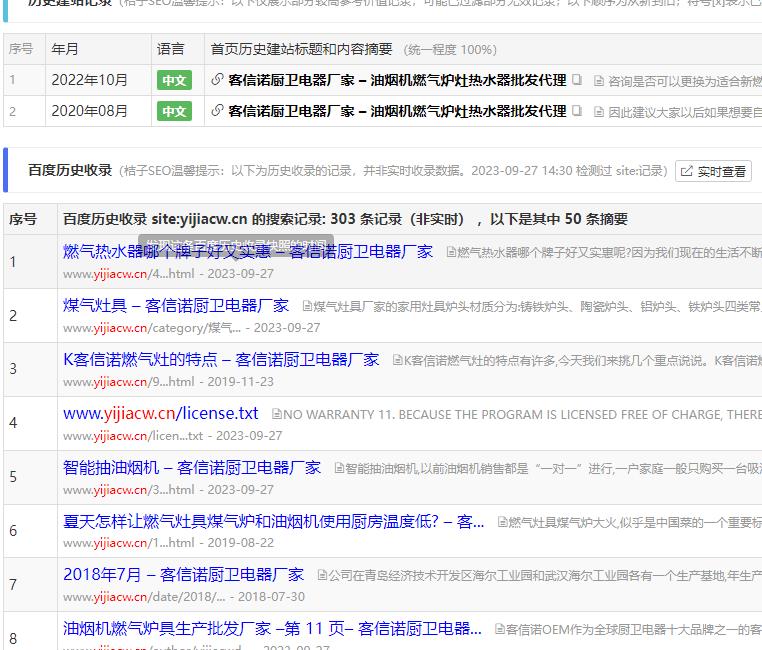Click the link icon in the 2020年08月 row
Screen dimensions: 762x650
pos(217,111)
